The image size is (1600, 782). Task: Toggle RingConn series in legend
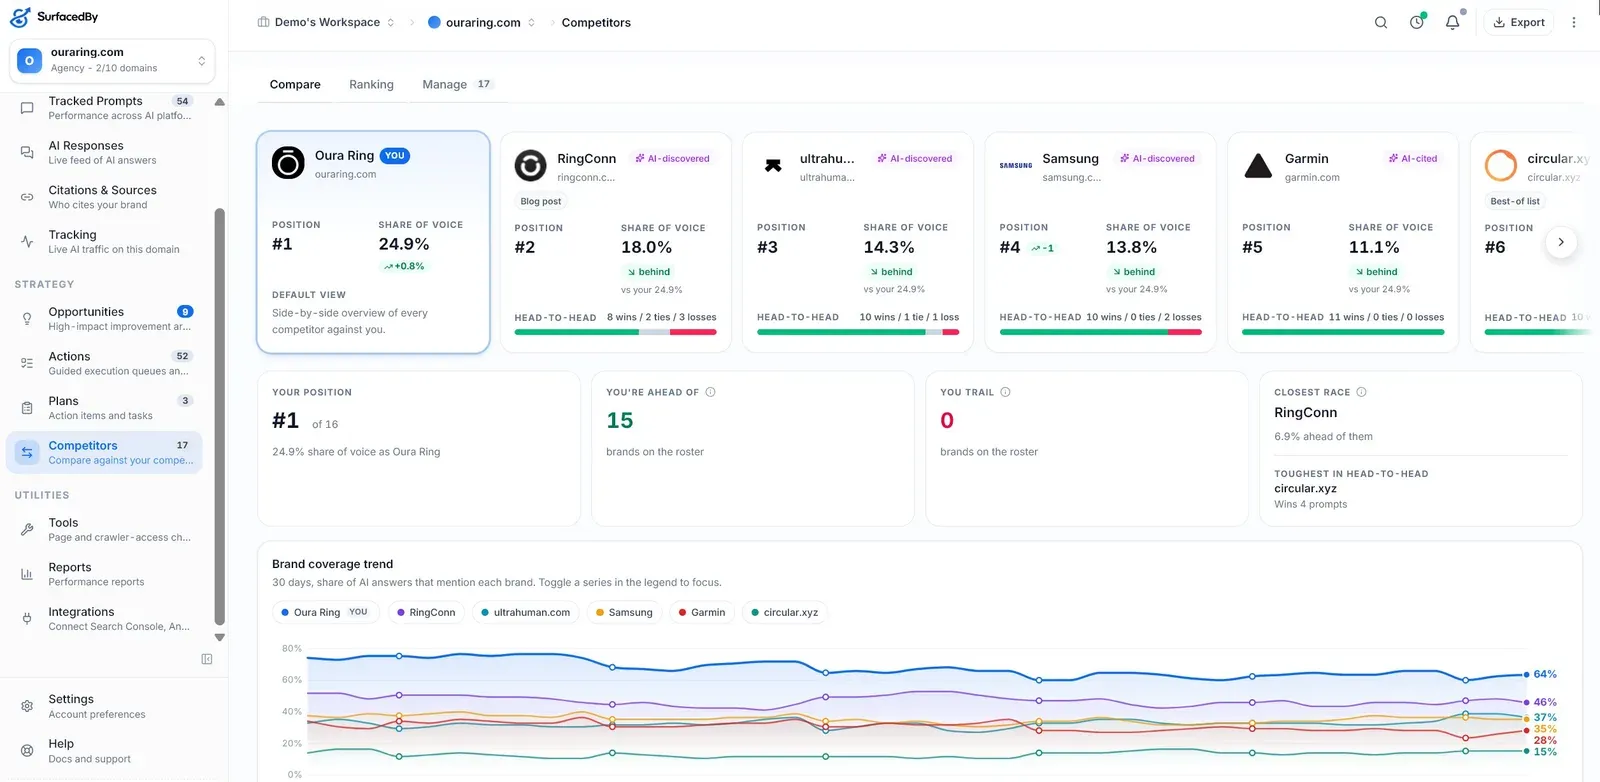click(x=426, y=612)
